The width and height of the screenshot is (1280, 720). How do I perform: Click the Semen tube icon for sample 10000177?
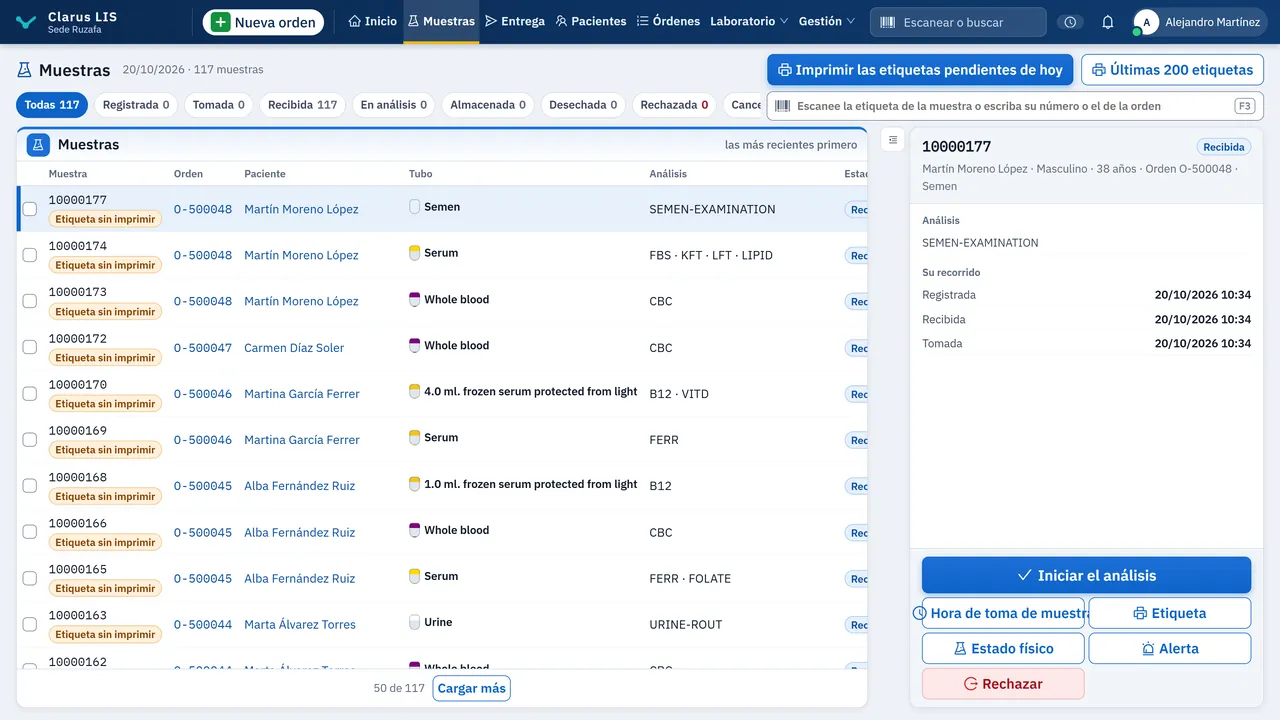[x=414, y=207]
